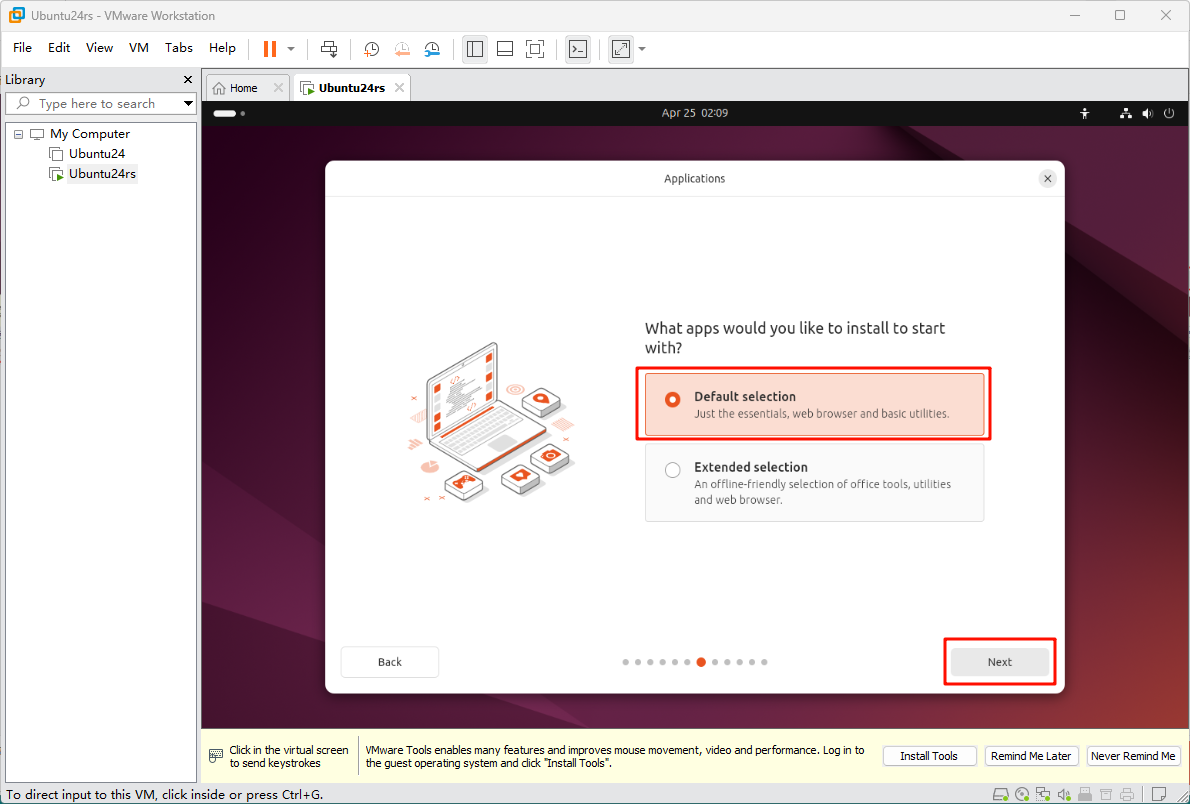Viewport: 1190px width, 804px height.
Task: Open the Edit menu
Action: (59, 48)
